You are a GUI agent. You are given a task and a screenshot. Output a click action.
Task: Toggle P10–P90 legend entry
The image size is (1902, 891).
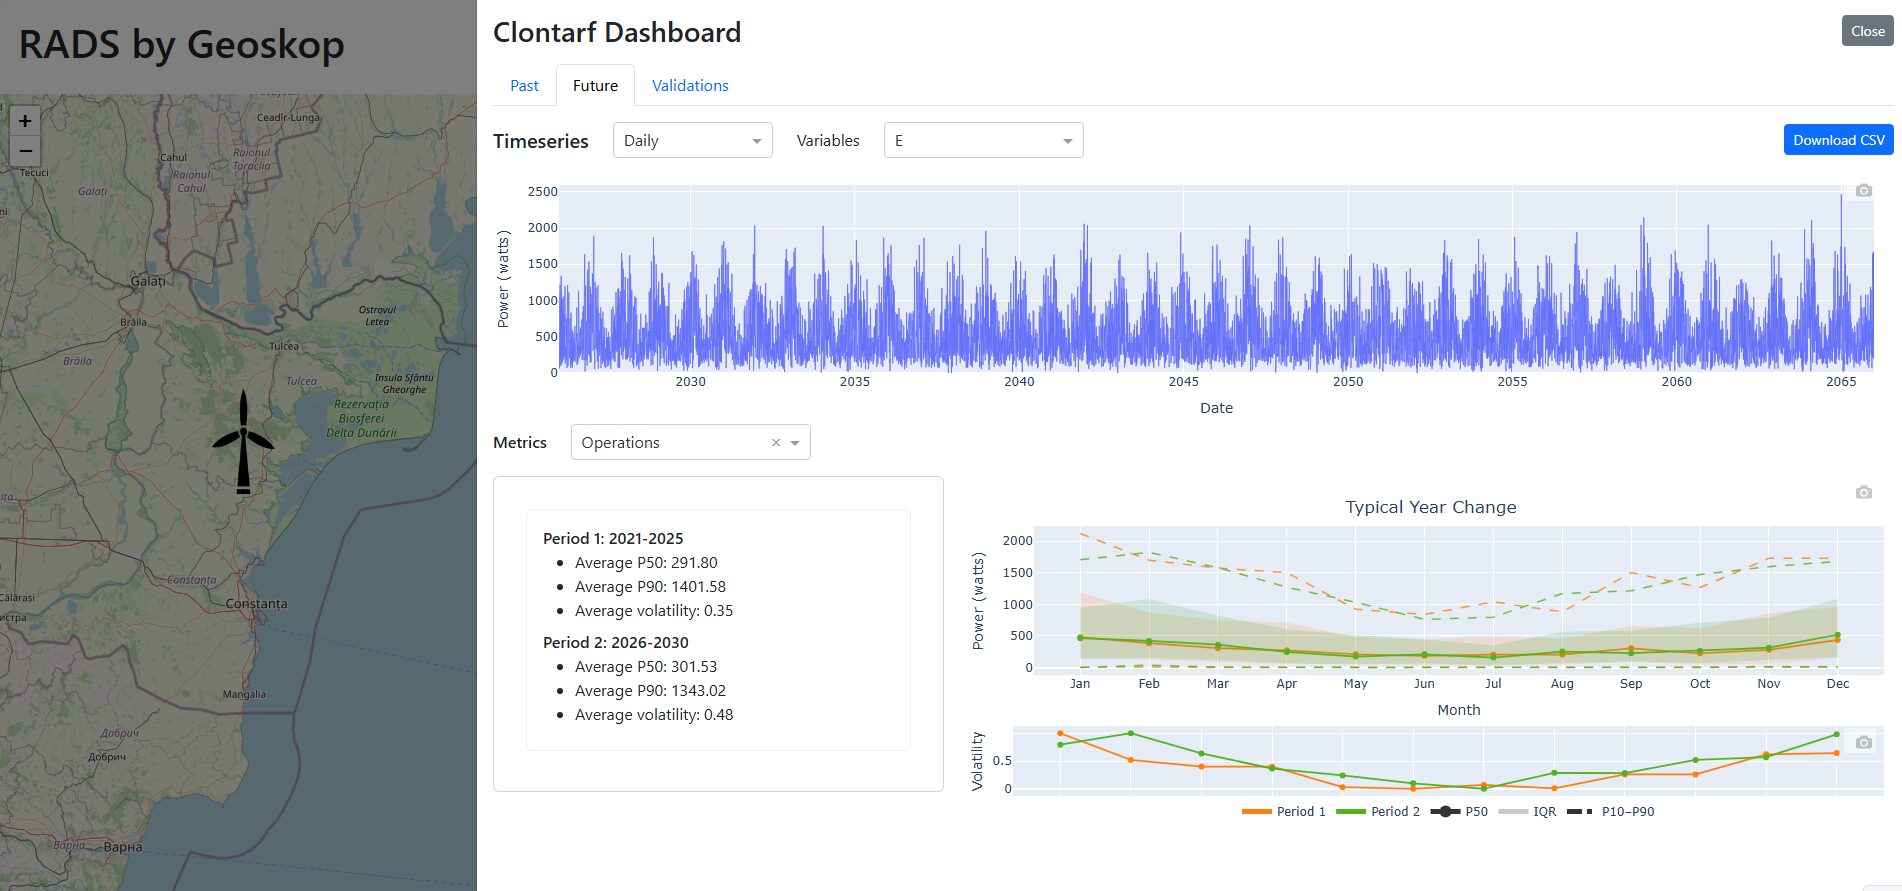tap(1611, 812)
